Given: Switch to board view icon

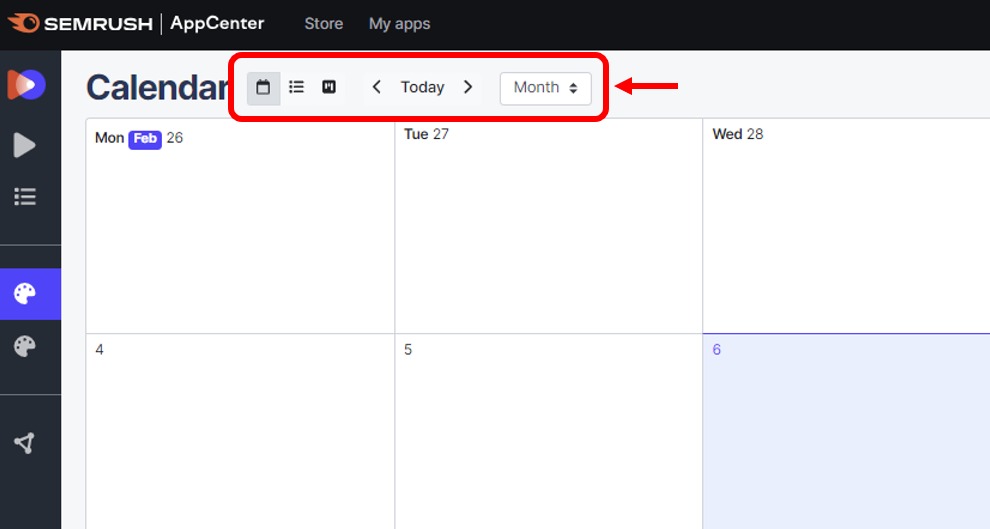Looking at the screenshot, I should (329, 88).
